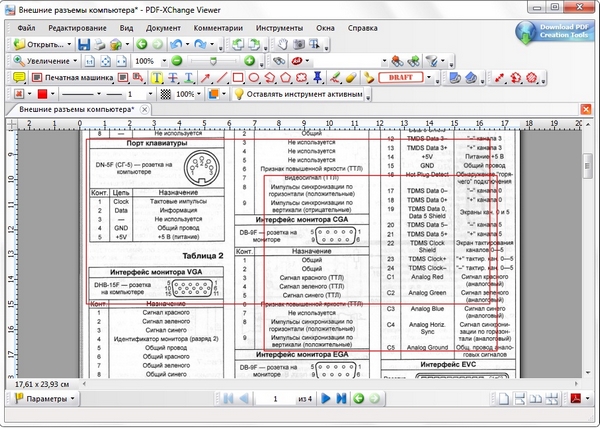Screen dimensions: 600x428
Task: Select the Snapshot camera tool
Action: click(x=298, y=44)
